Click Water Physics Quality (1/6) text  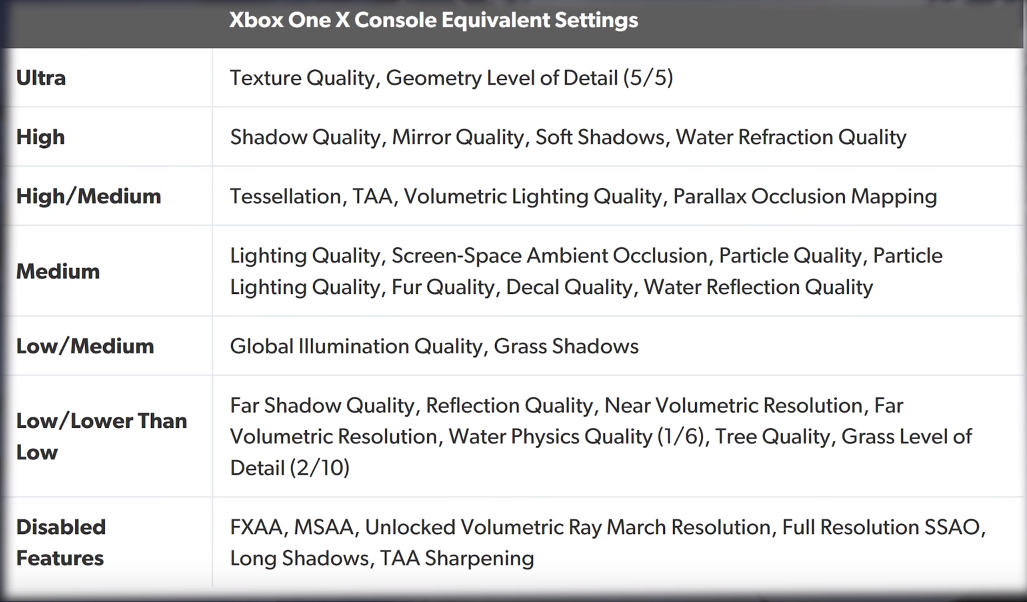coord(576,436)
